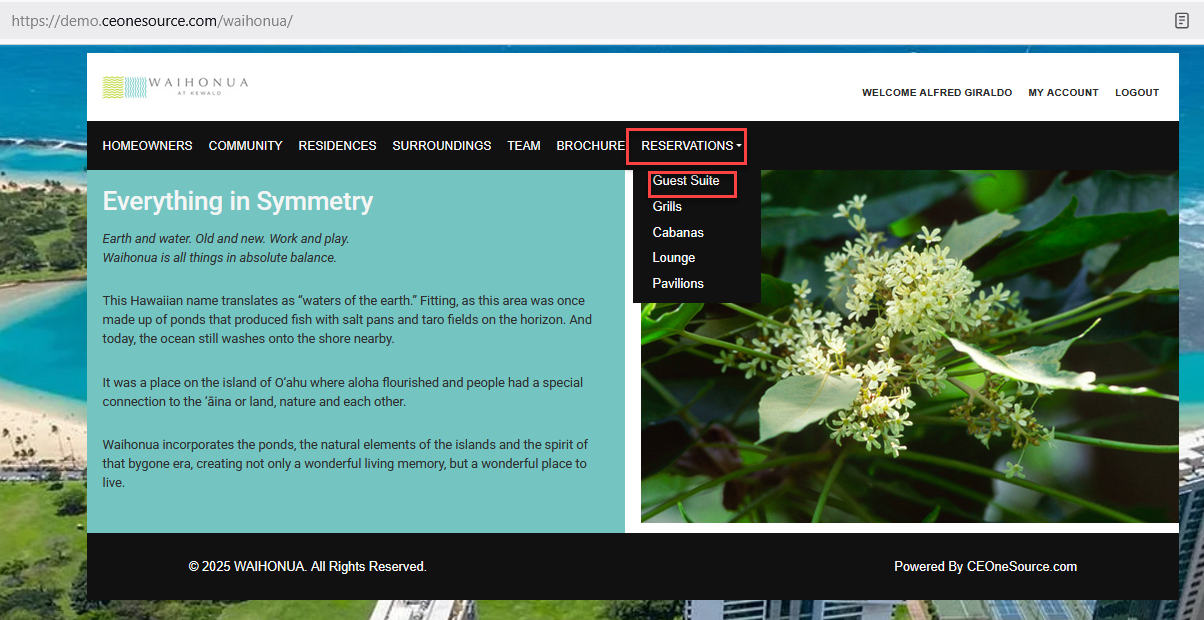Screen dimensions: 1204x620
Task: Click Welcome Alfred Giraldo text
Action: tap(936, 93)
